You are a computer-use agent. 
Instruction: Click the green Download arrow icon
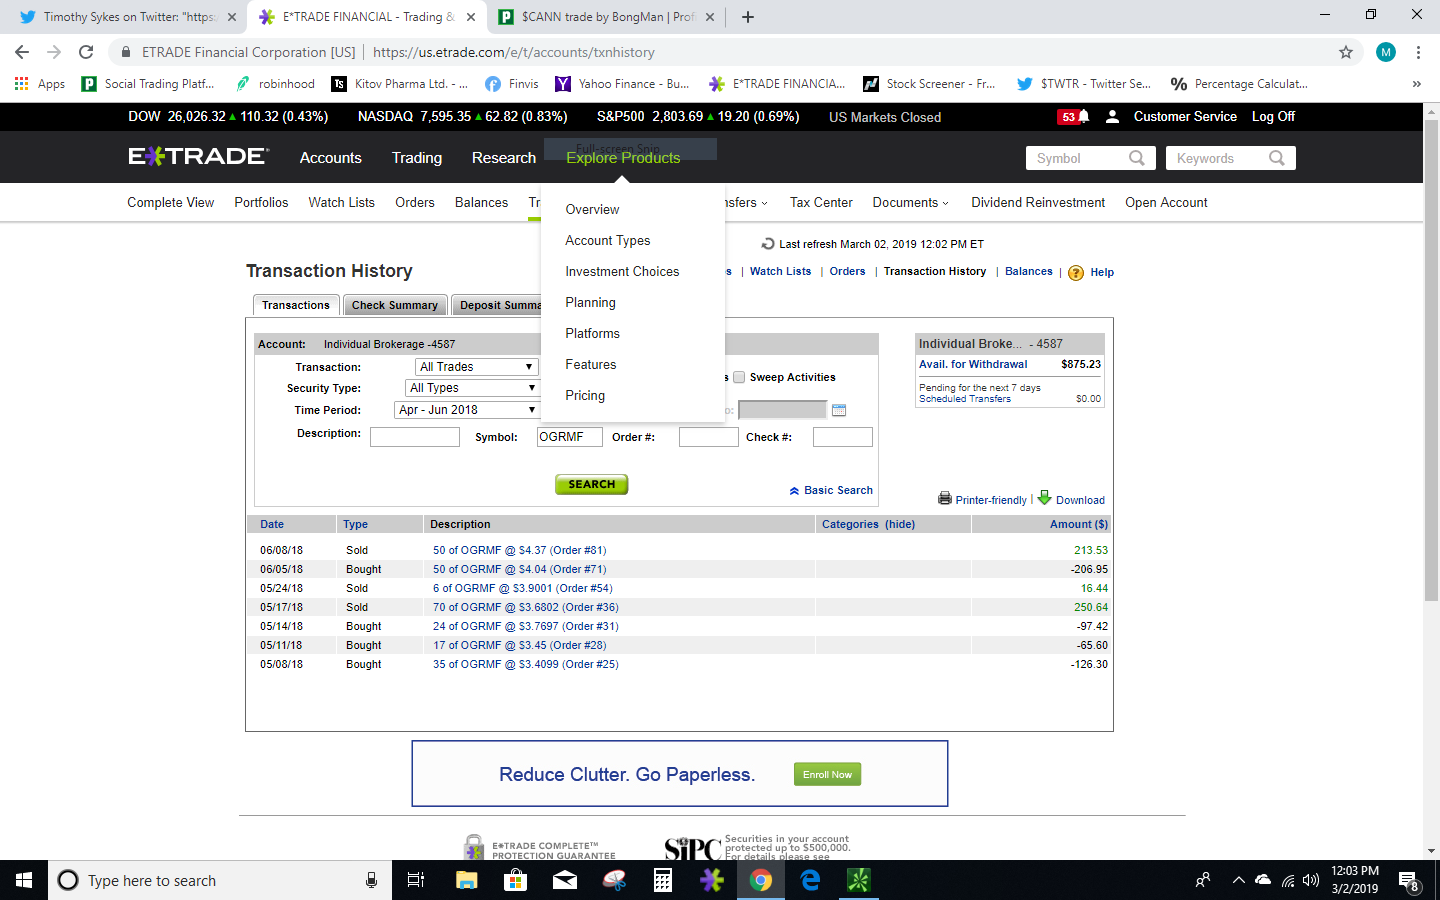1045,497
